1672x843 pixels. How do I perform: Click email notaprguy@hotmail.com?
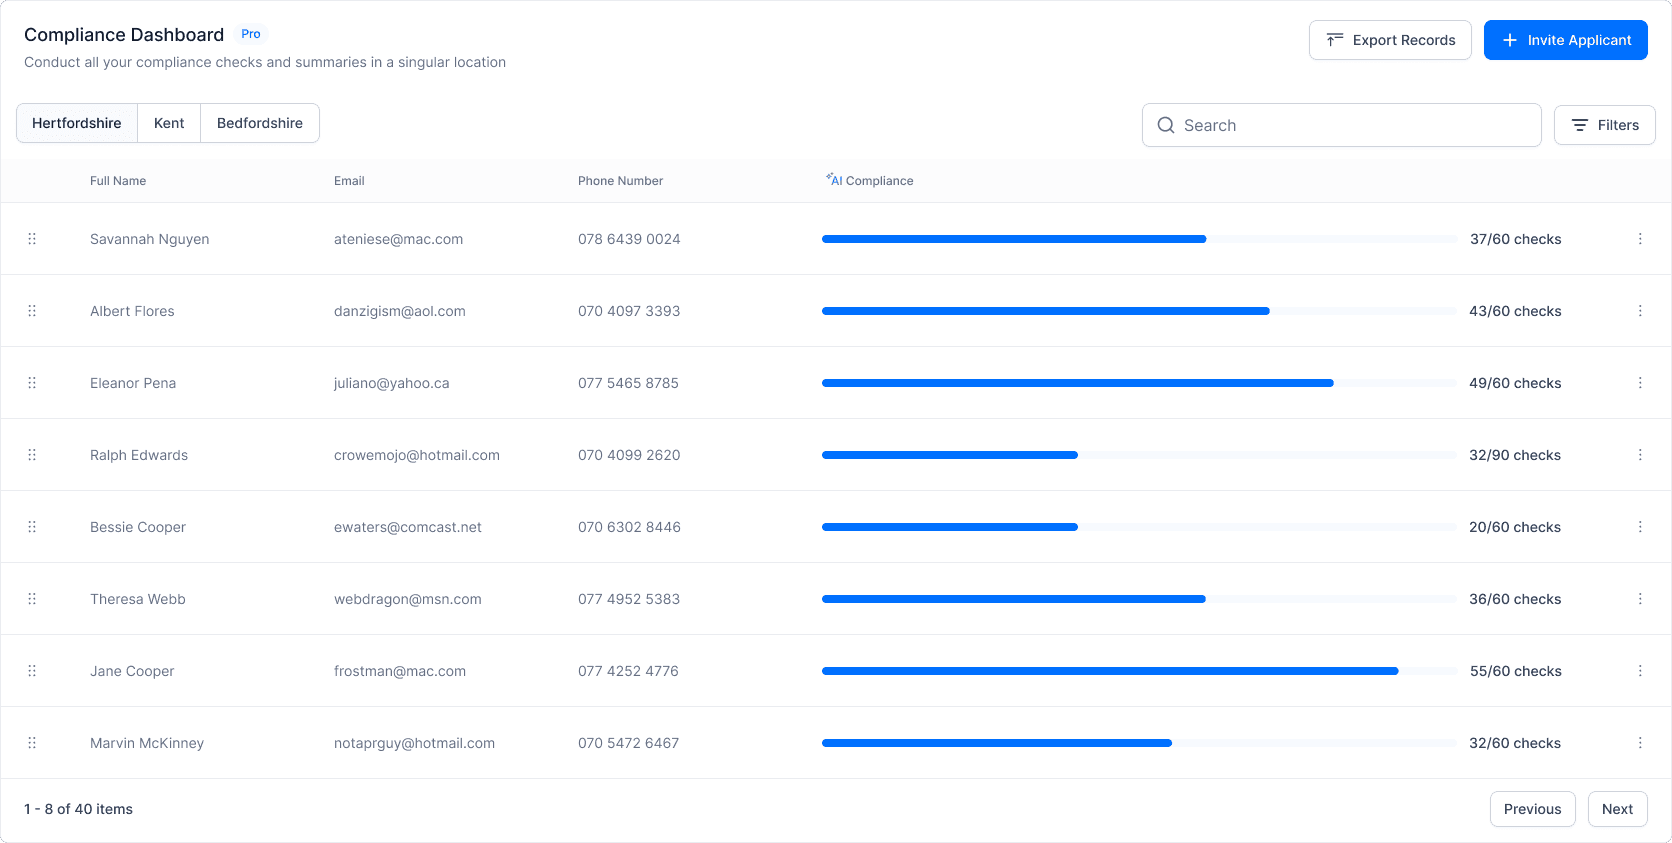[x=415, y=743]
